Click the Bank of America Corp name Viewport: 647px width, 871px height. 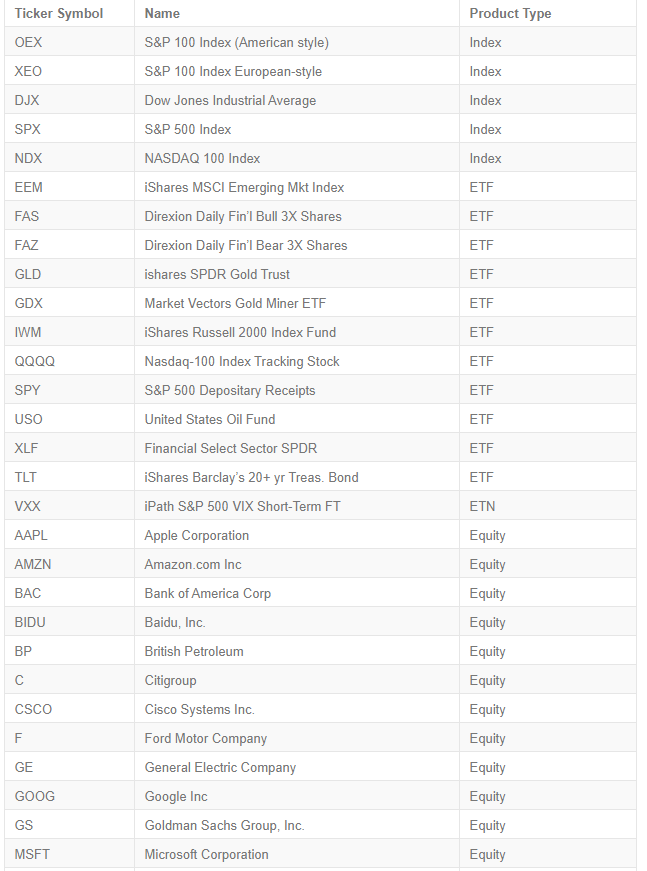point(208,593)
